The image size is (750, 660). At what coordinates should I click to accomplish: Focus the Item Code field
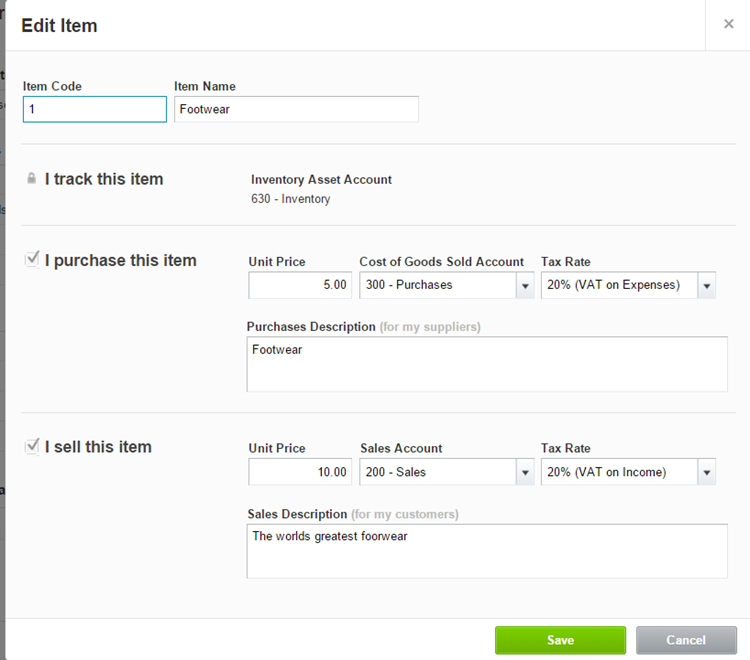(x=95, y=109)
